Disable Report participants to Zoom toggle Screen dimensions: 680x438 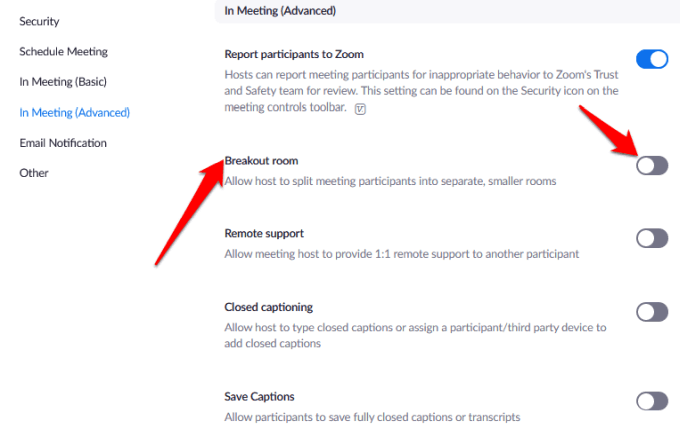point(651,59)
